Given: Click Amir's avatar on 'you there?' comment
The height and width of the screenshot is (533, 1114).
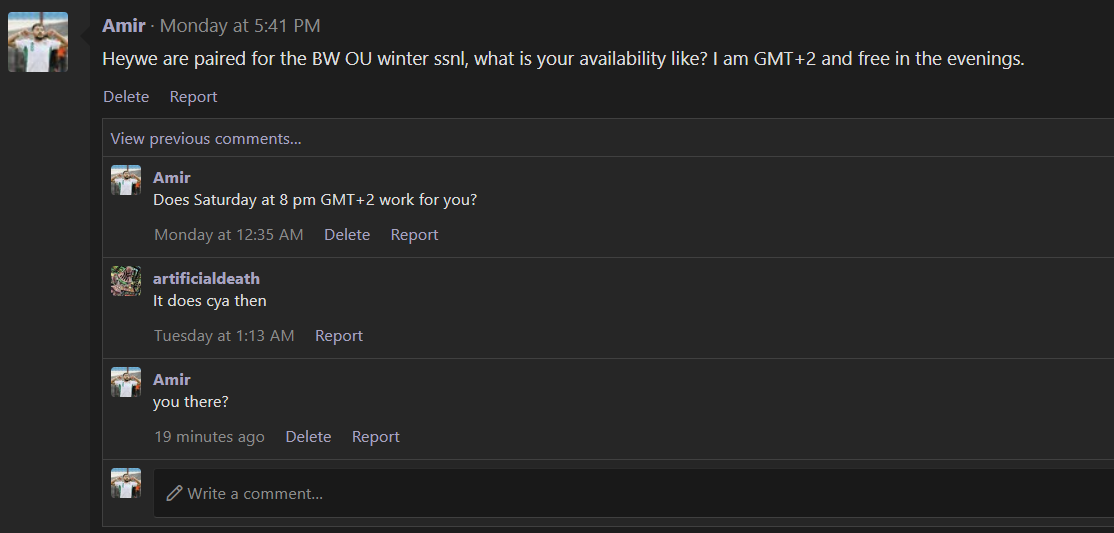Looking at the screenshot, I should point(126,382).
